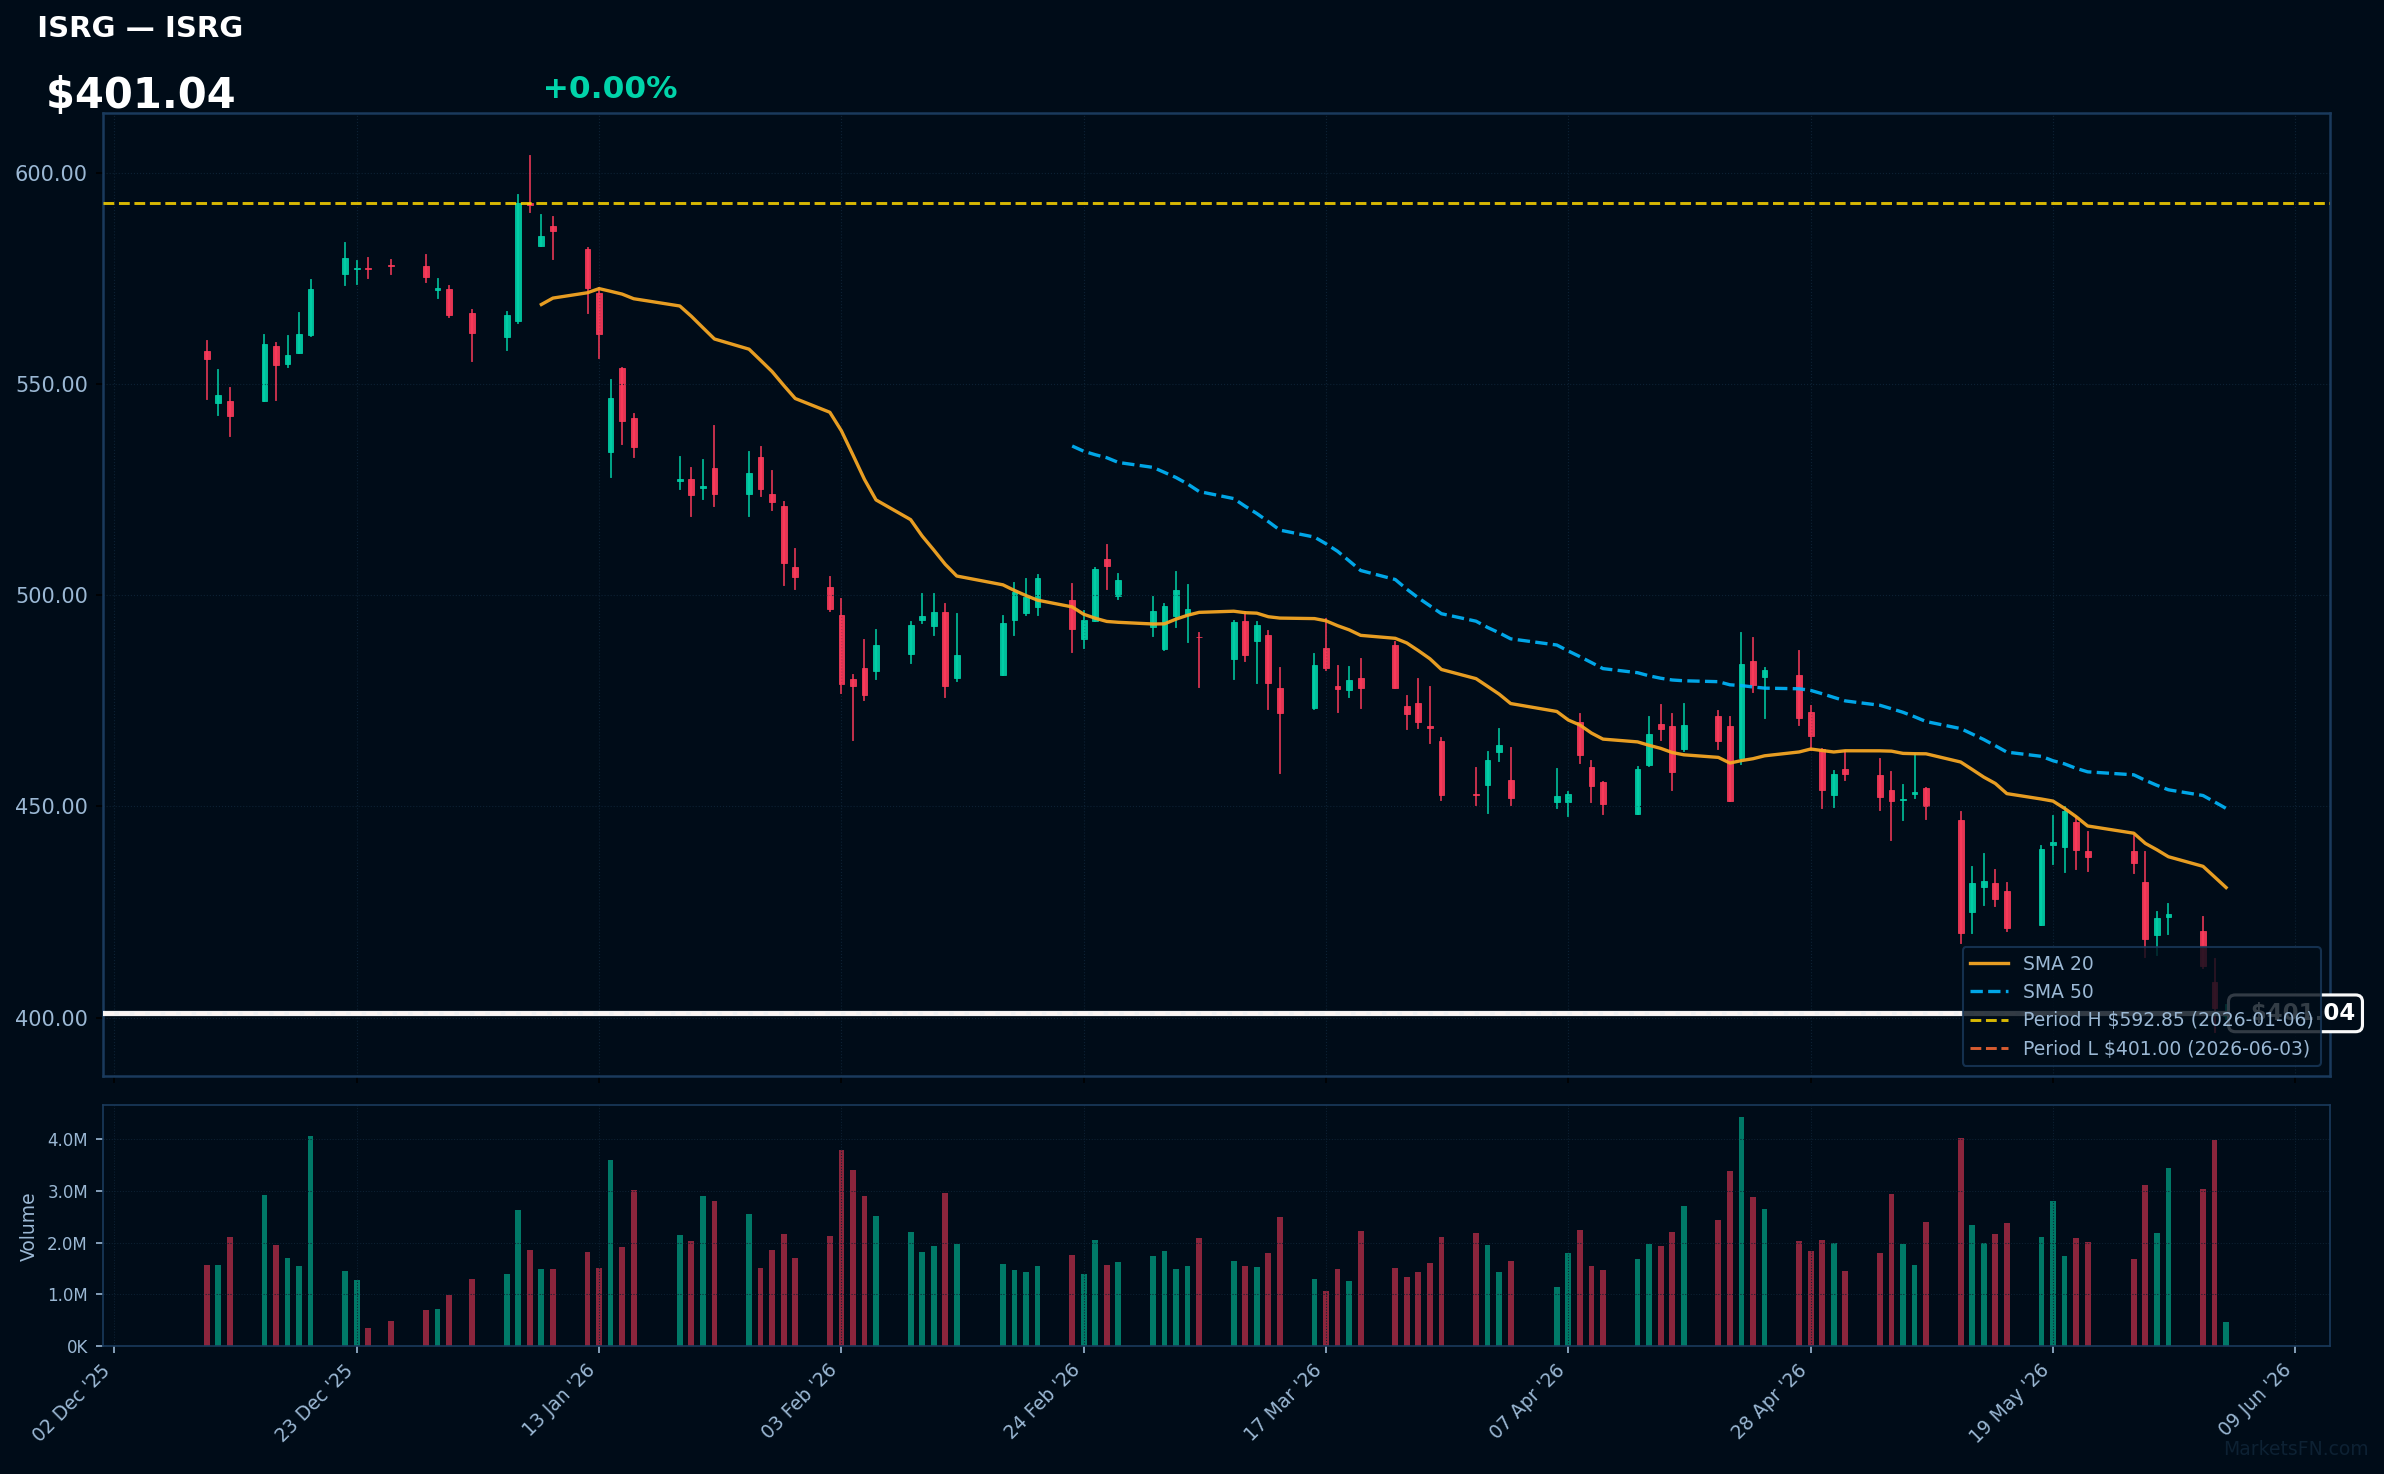The image size is (2384, 1474).
Task: Click the 1.0M volume axis label
Action: click(68, 1295)
